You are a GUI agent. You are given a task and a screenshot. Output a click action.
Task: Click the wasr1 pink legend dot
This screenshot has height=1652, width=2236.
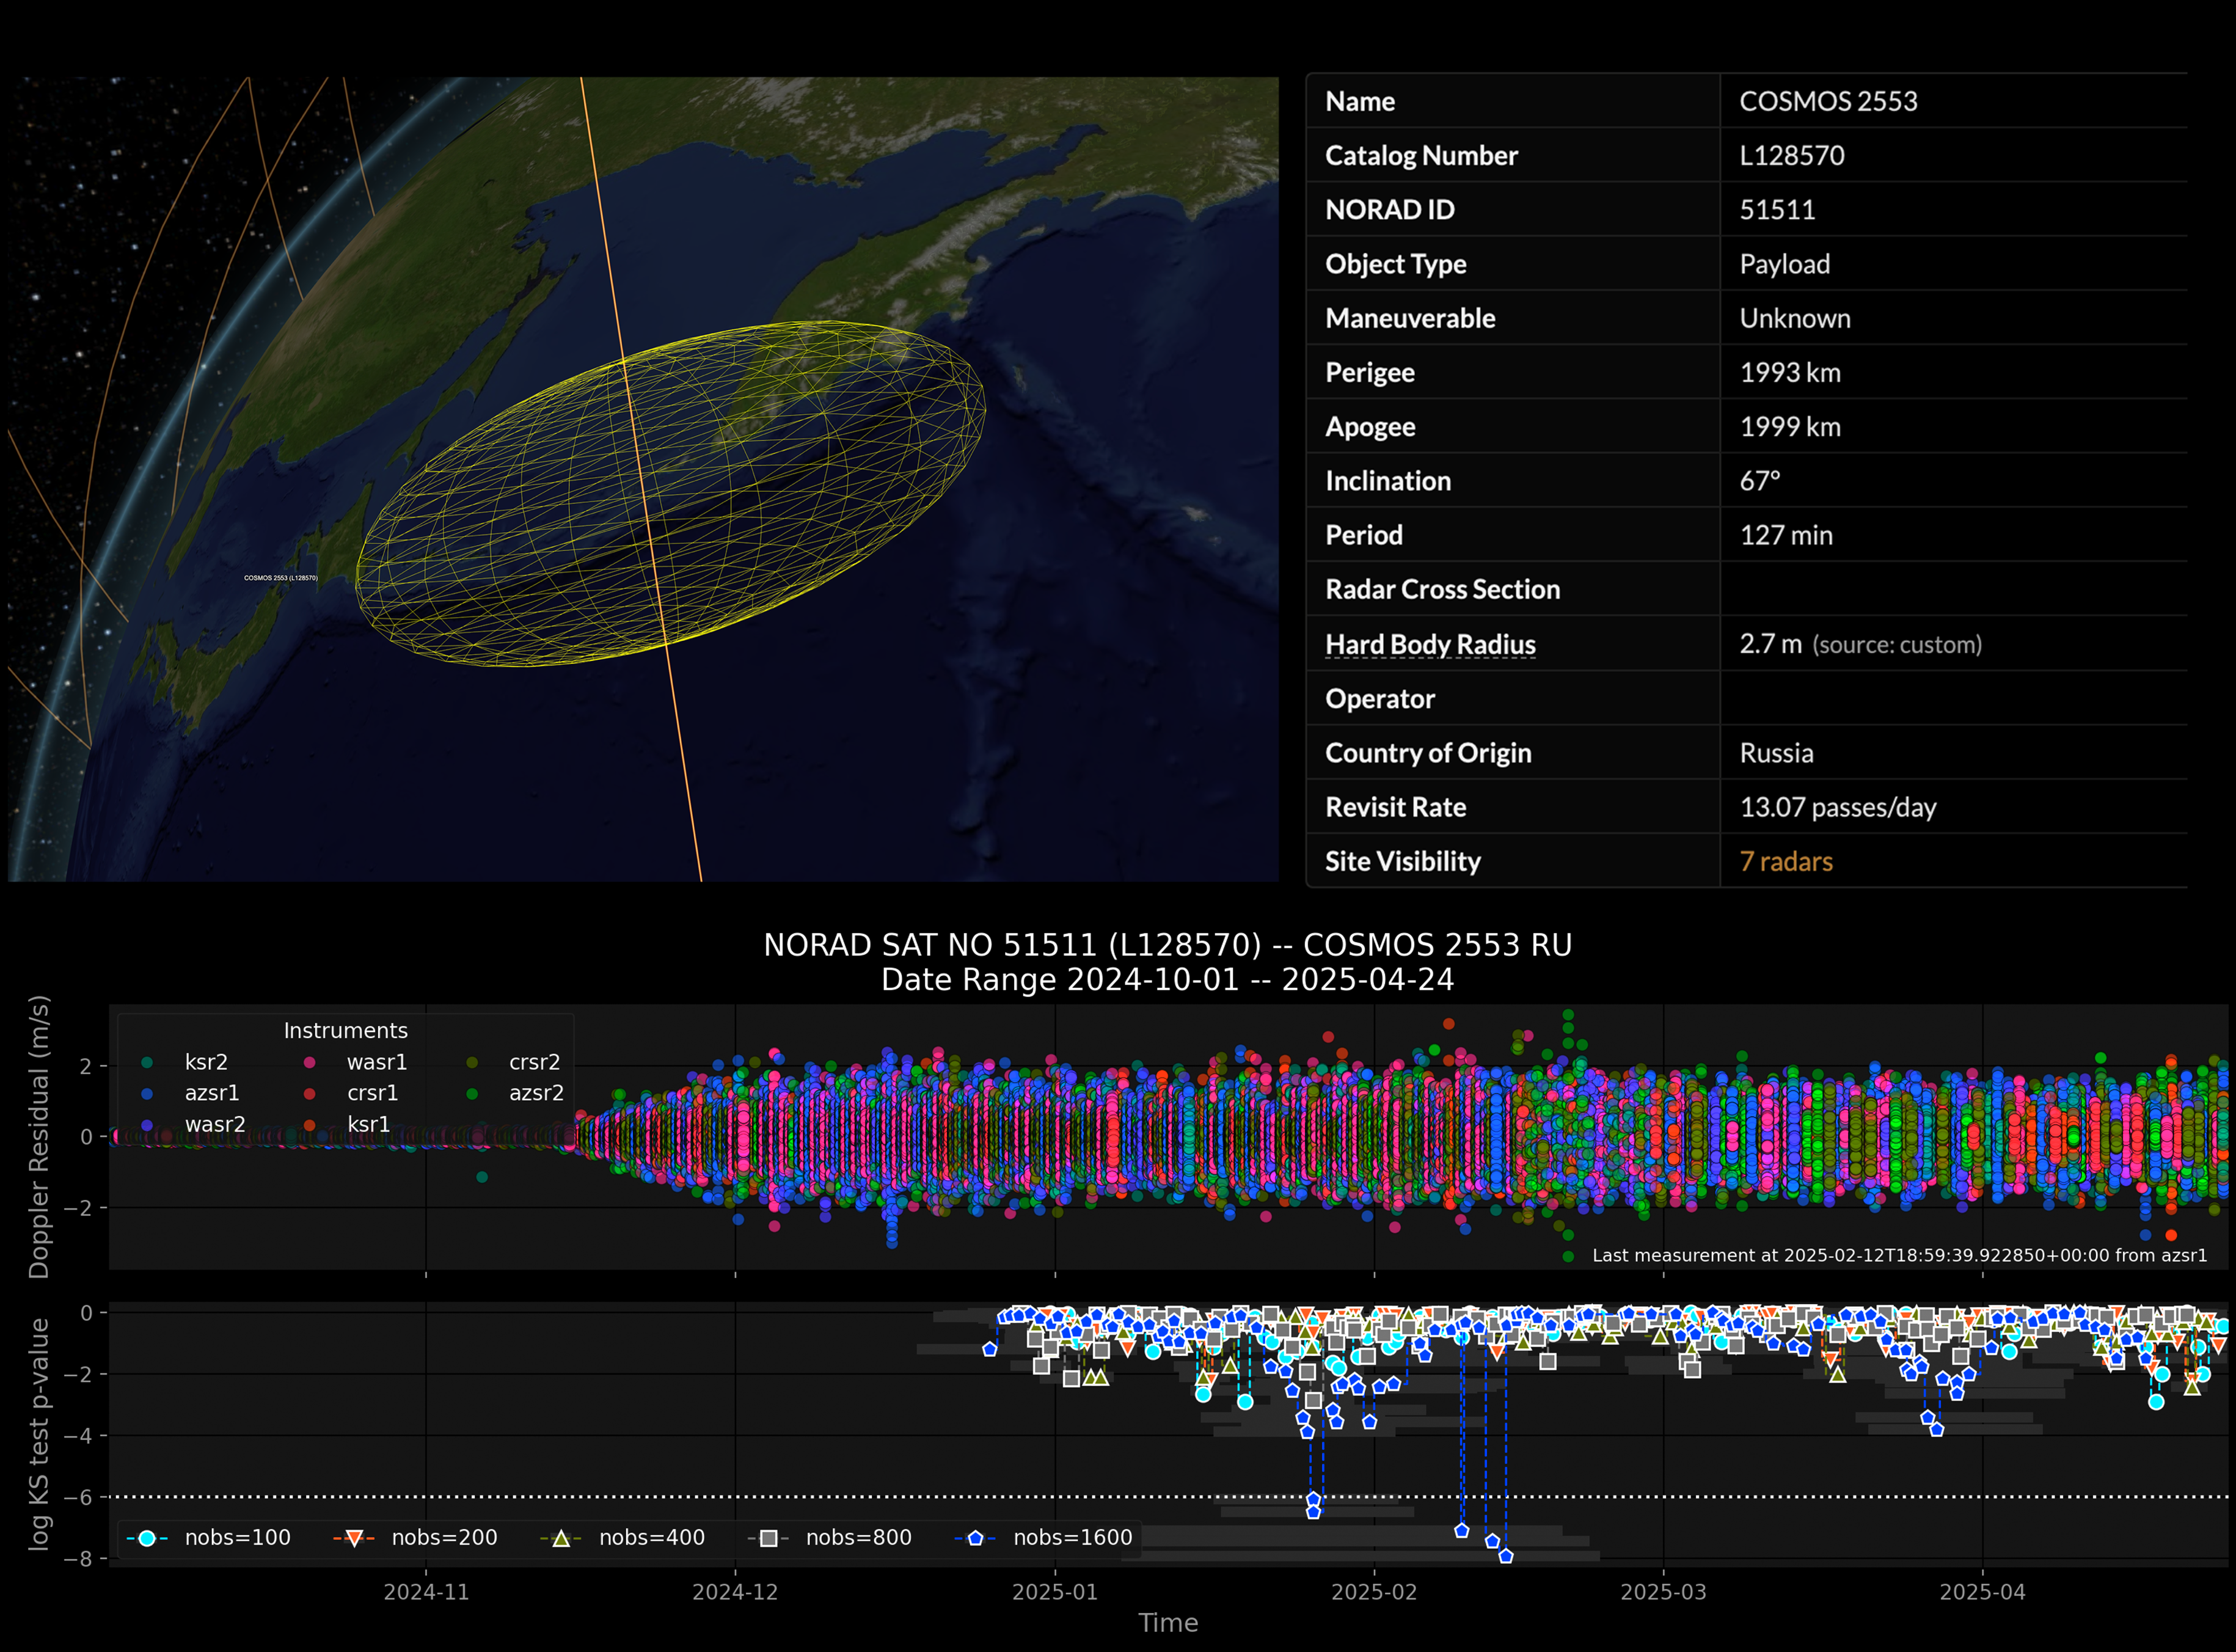(309, 1062)
